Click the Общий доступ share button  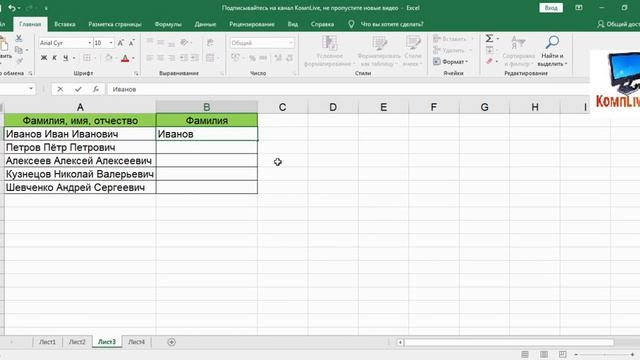point(618,24)
